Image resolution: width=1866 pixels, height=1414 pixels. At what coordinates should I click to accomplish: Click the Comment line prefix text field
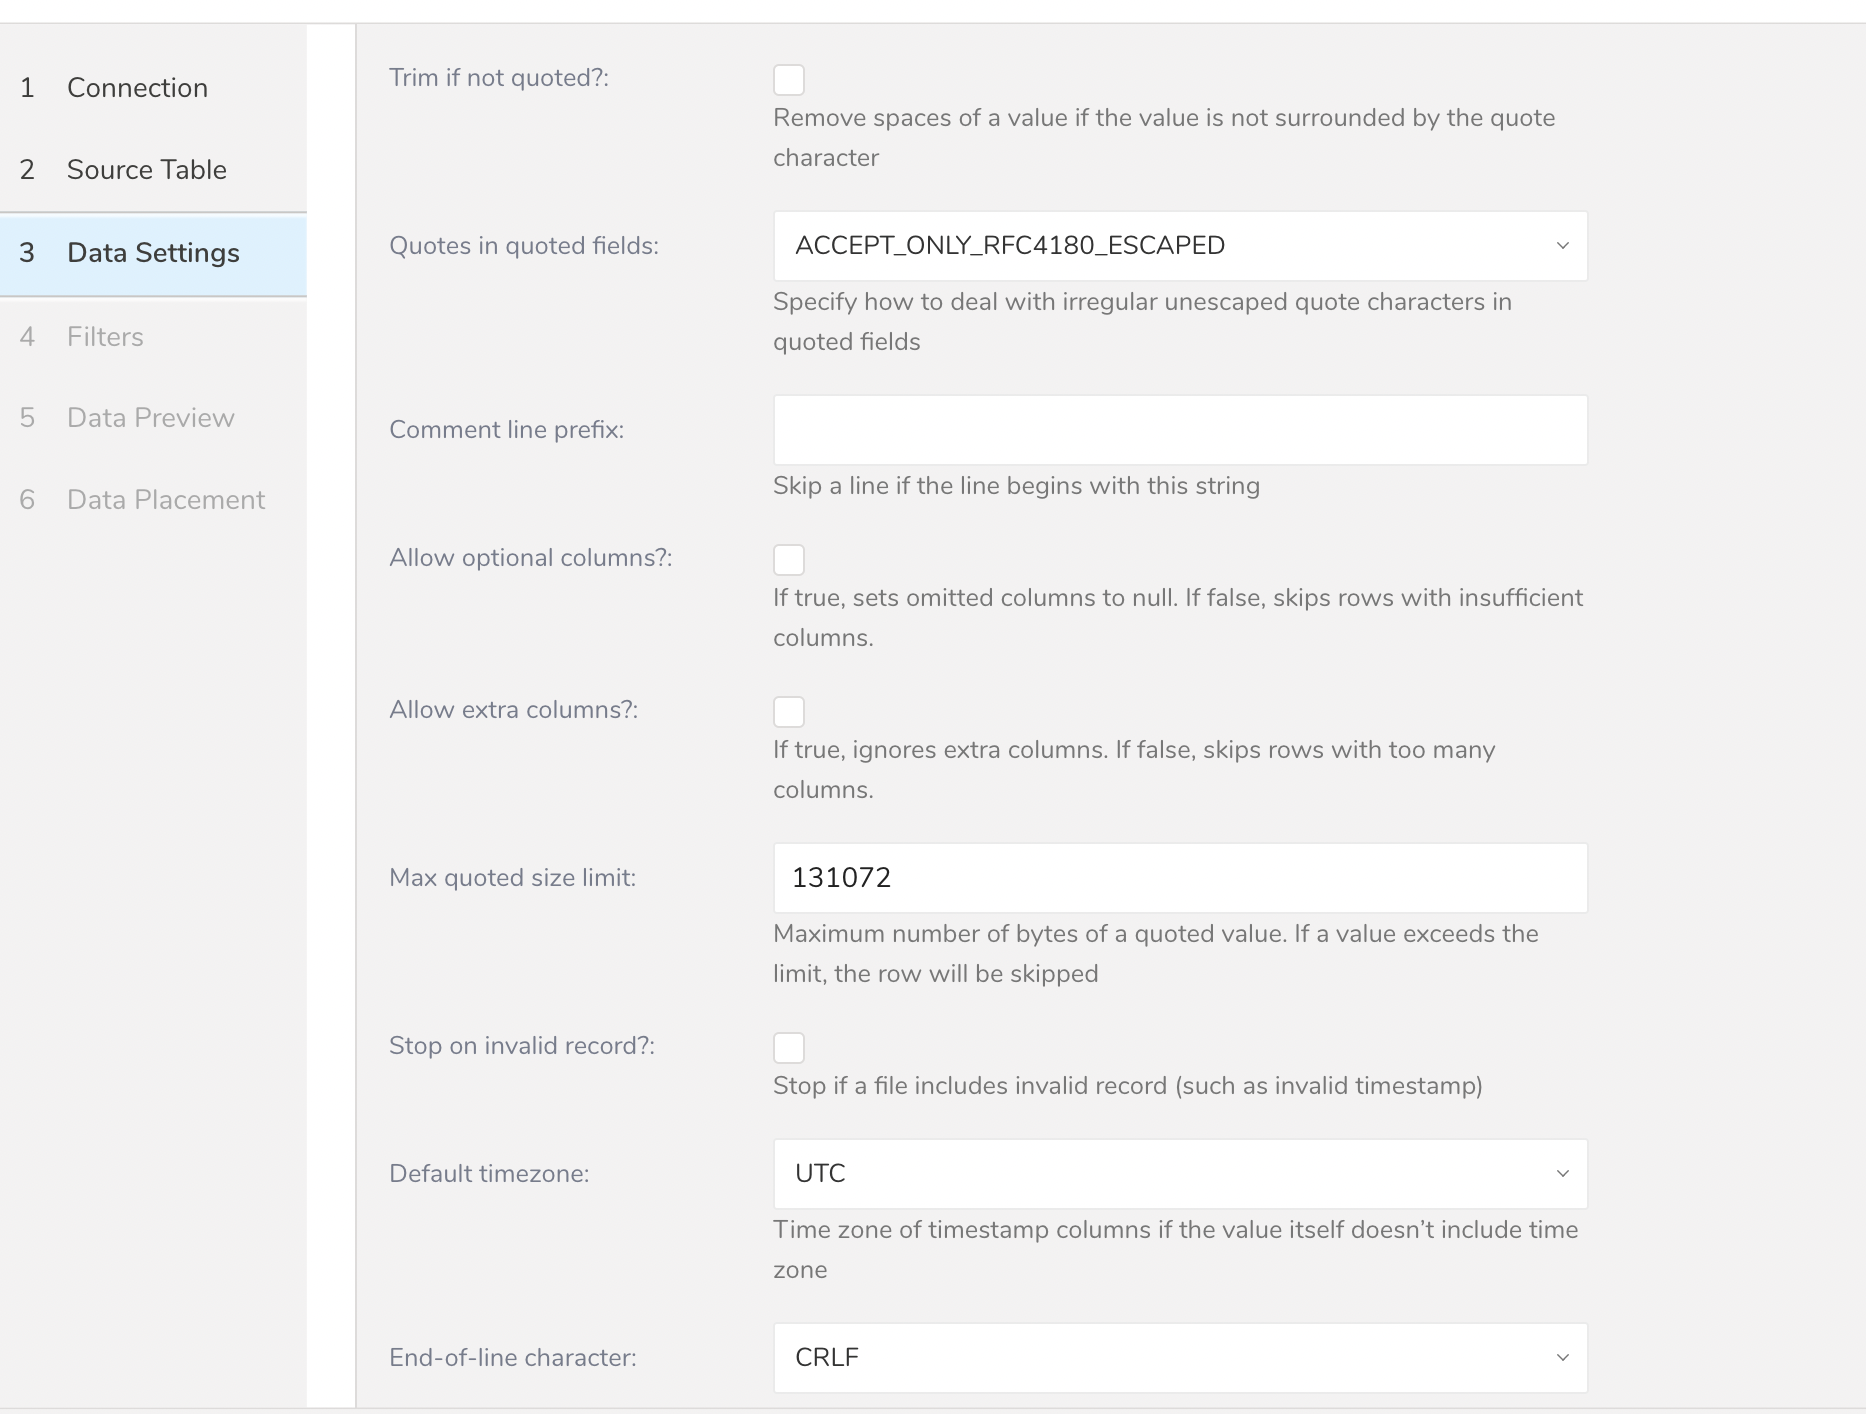[1179, 430]
